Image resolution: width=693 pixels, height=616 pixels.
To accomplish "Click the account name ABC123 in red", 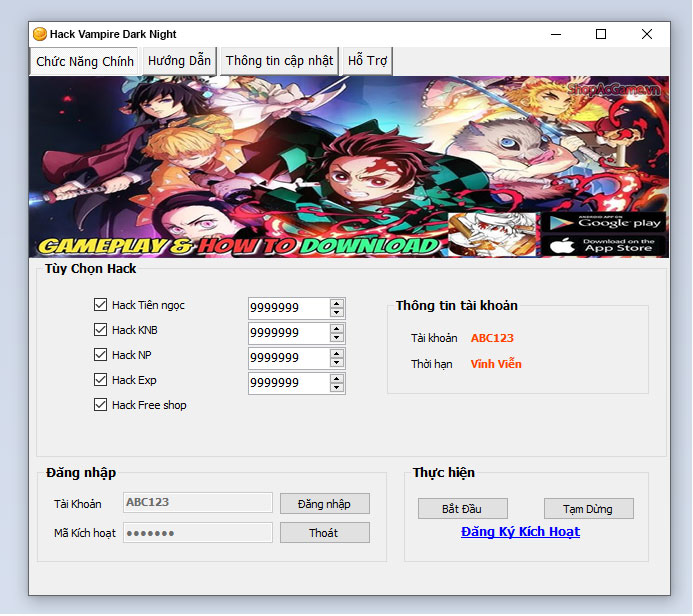I will 492,338.
